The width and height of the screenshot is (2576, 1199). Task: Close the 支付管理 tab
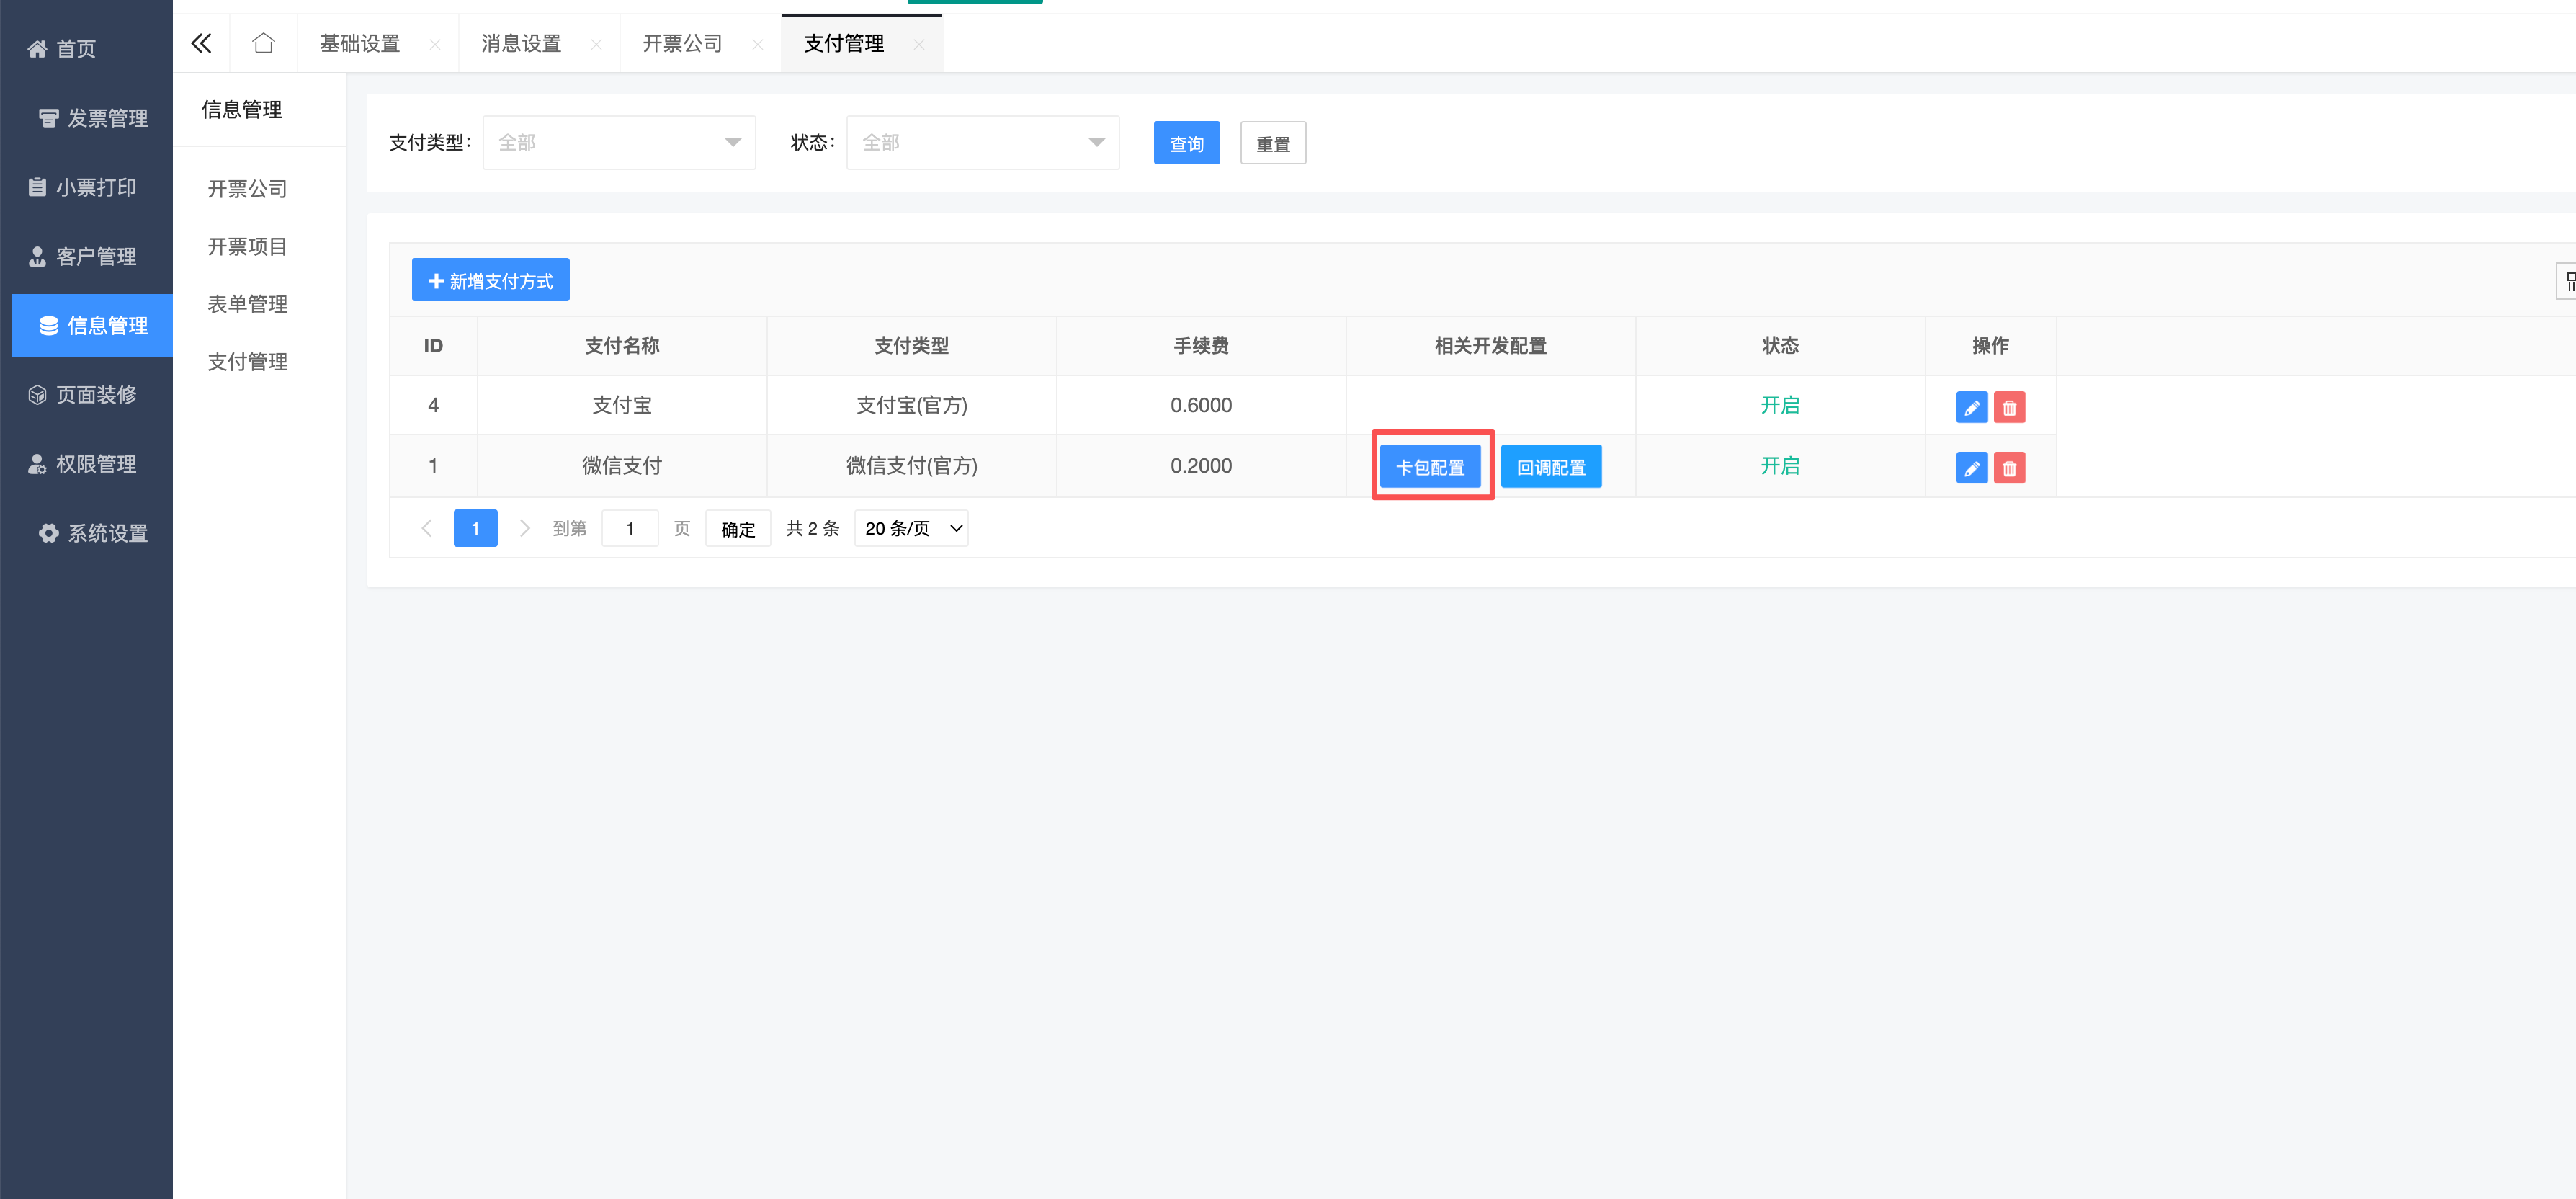tap(919, 44)
